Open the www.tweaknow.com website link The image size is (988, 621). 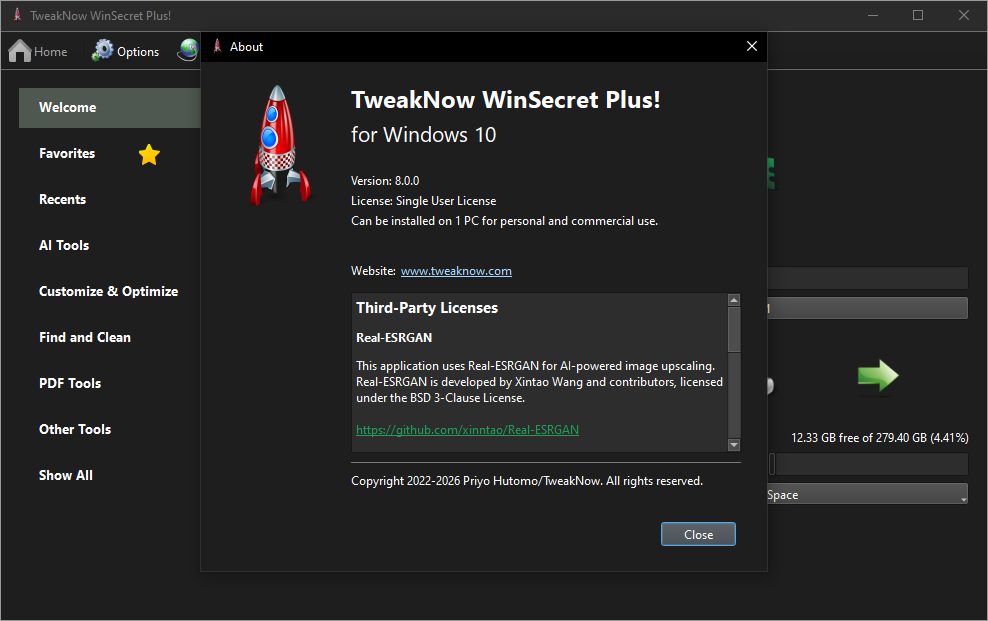pos(456,271)
